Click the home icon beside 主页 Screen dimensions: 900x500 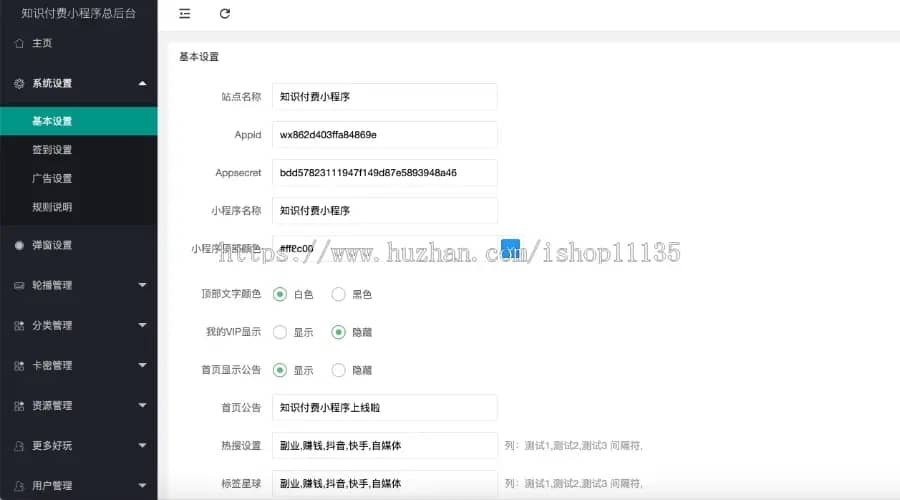click(19, 43)
